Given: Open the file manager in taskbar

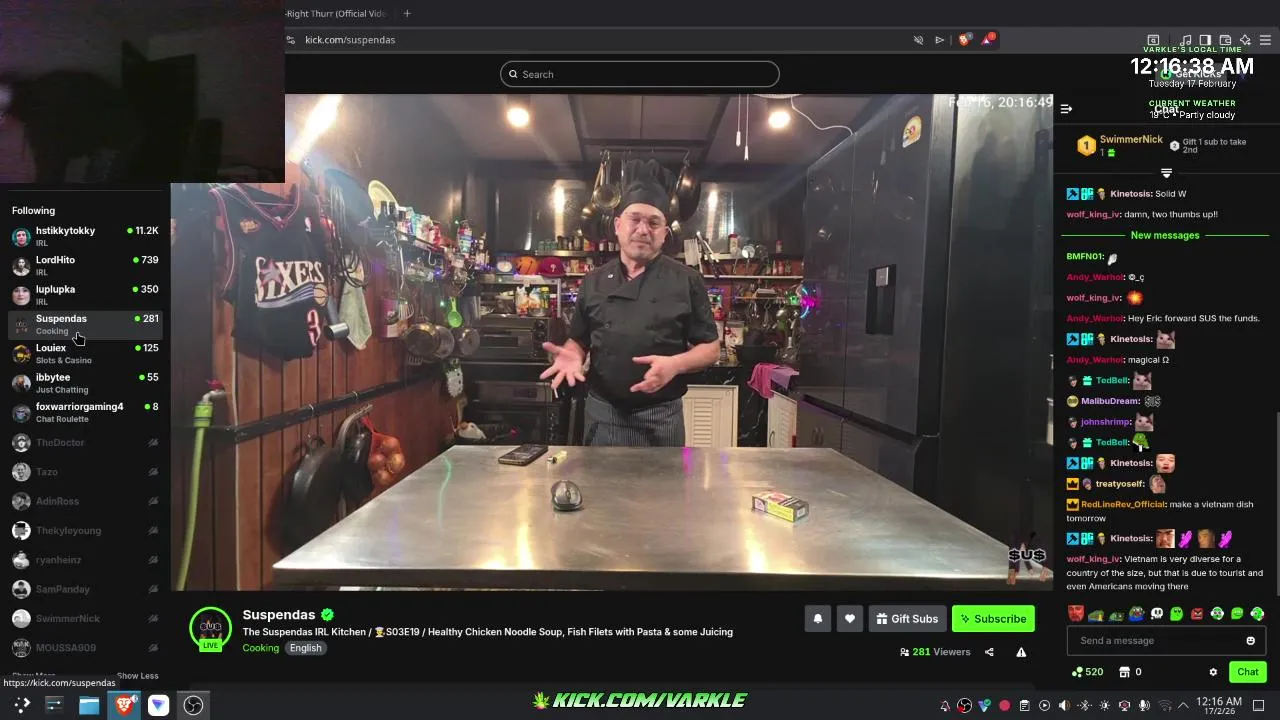Looking at the screenshot, I should [x=89, y=705].
